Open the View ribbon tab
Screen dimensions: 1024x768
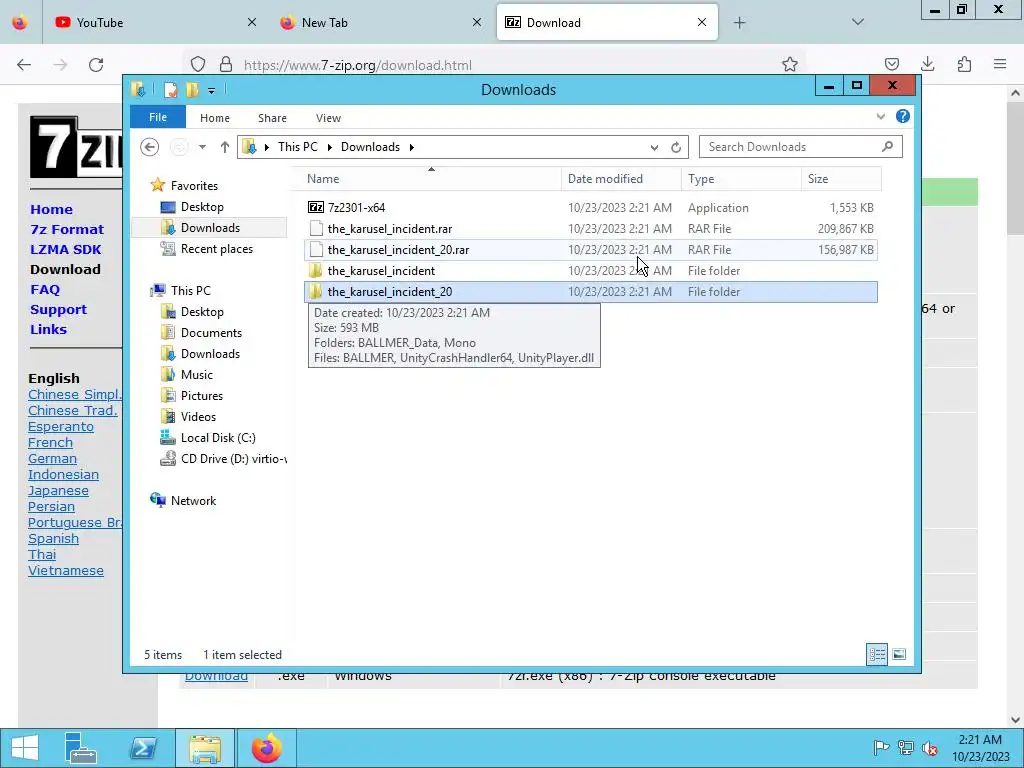pos(328,118)
